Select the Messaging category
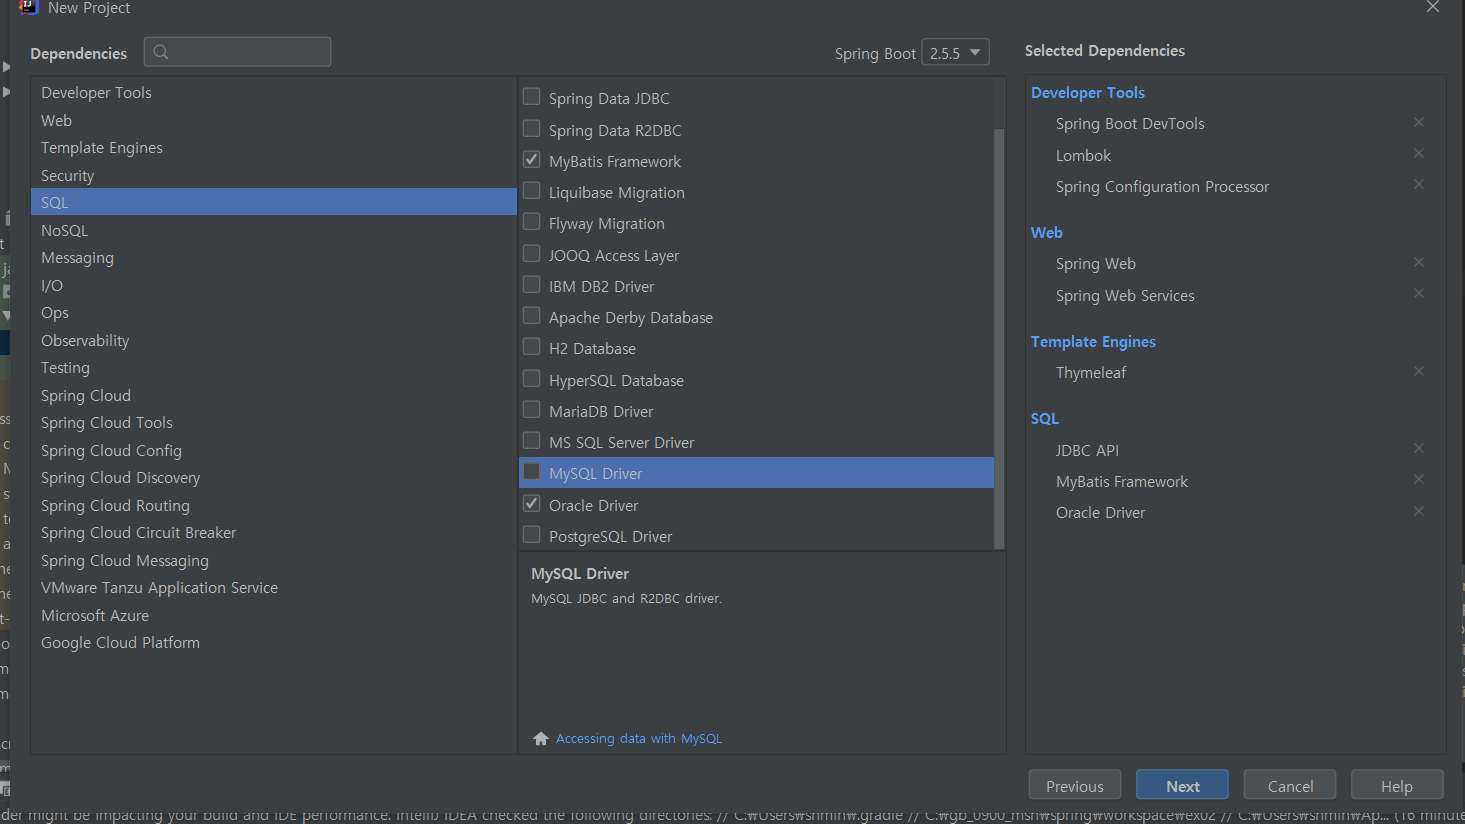The height and width of the screenshot is (824, 1465). (273, 257)
